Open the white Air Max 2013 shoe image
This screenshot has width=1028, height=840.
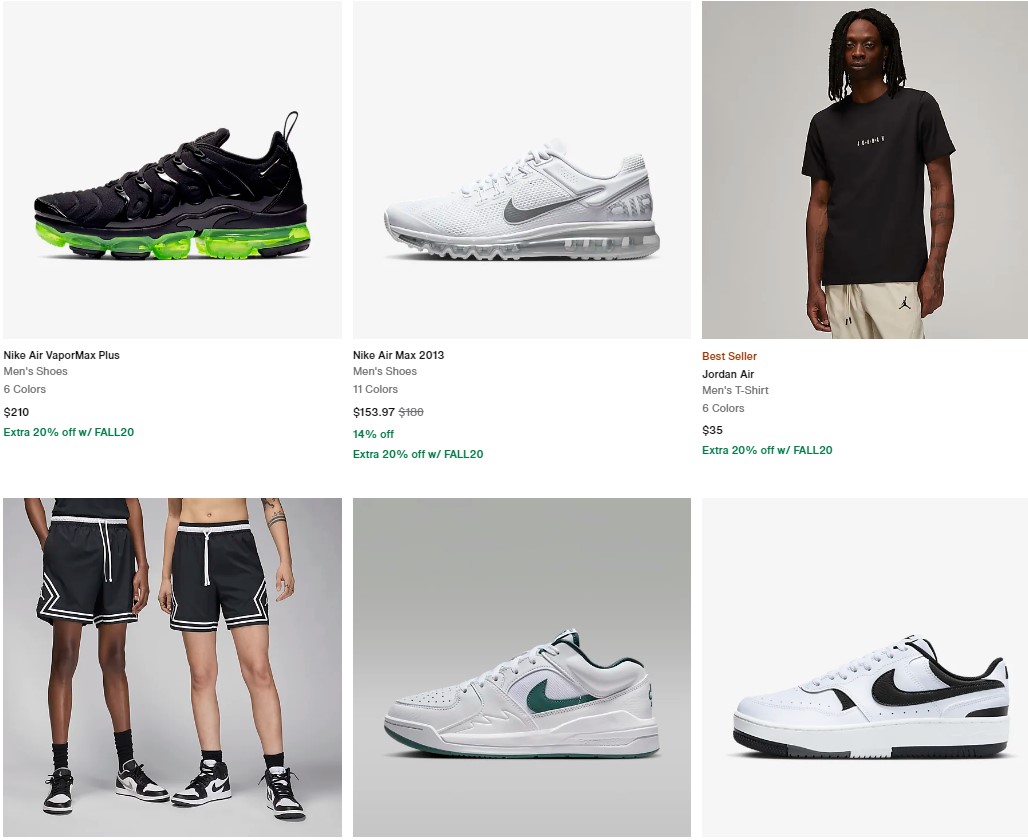point(522,170)
